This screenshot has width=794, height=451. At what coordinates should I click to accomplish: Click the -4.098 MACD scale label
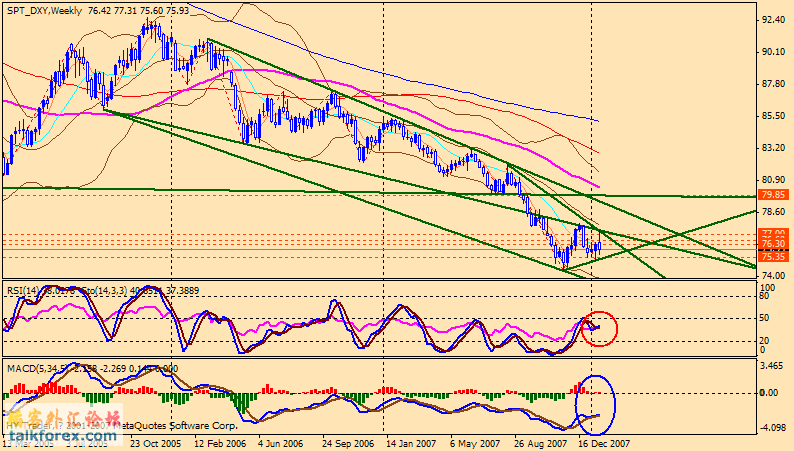772,428
